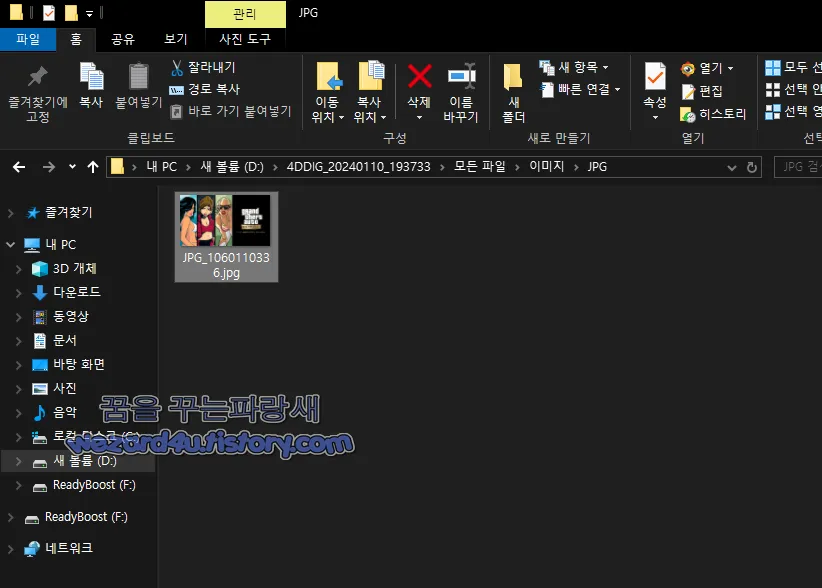Cut selection with scissors icon
This screenshot has width=822, height=588.
[203, 67]
